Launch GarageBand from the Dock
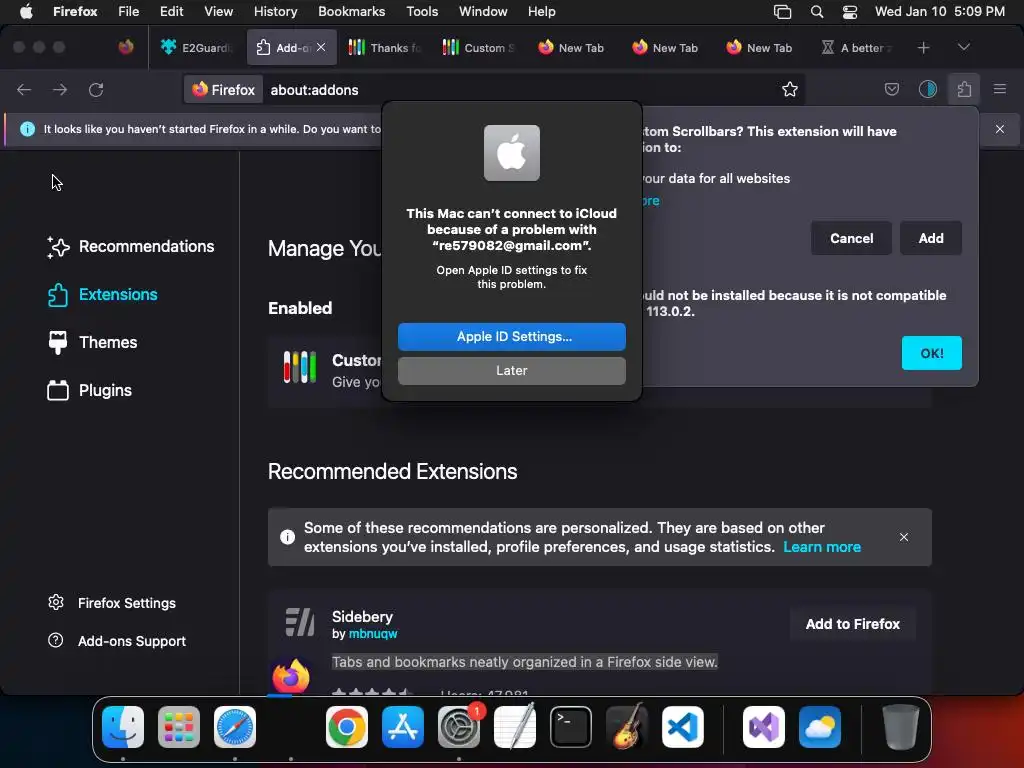 tap(627, 727)
